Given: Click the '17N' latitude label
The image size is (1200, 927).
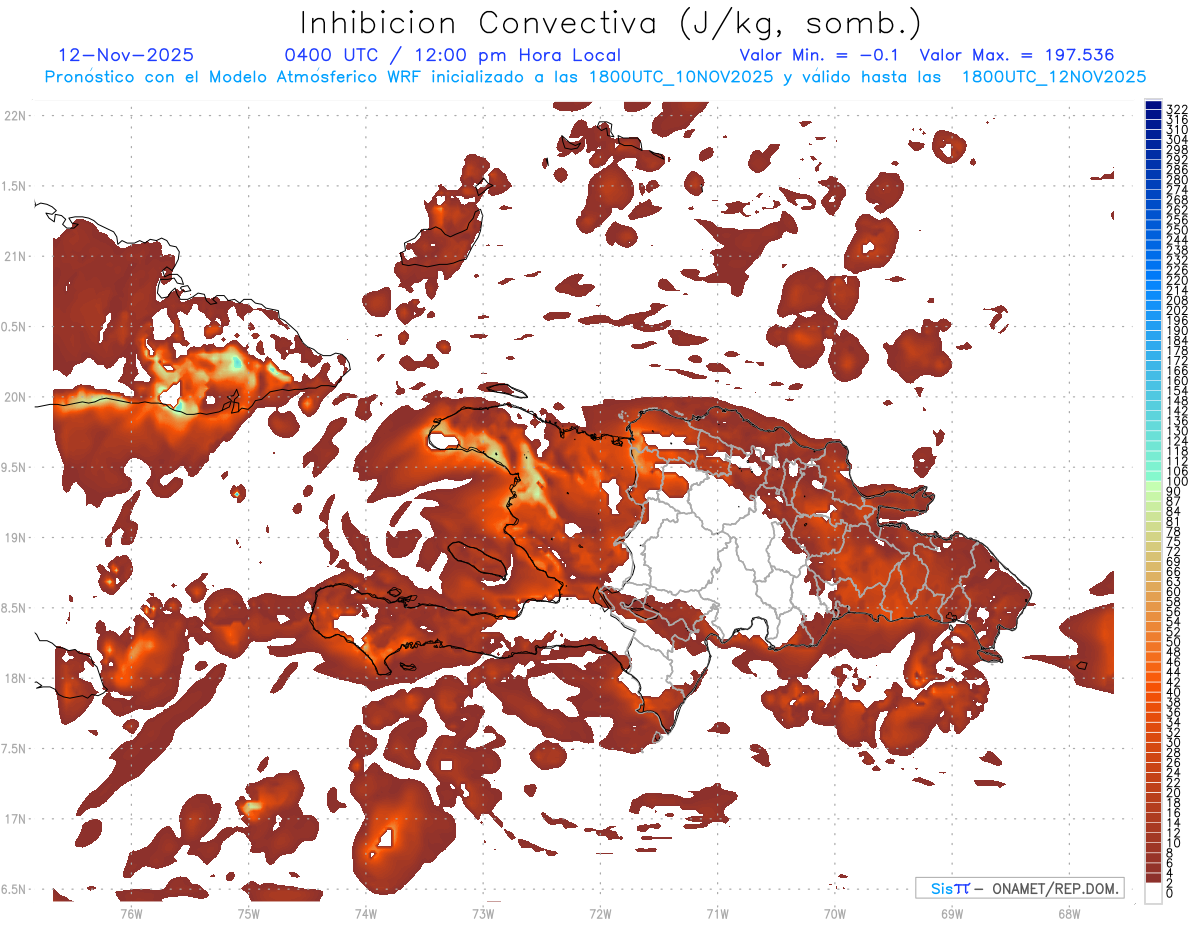Looking at the screenshot, I should pos(15,819).
